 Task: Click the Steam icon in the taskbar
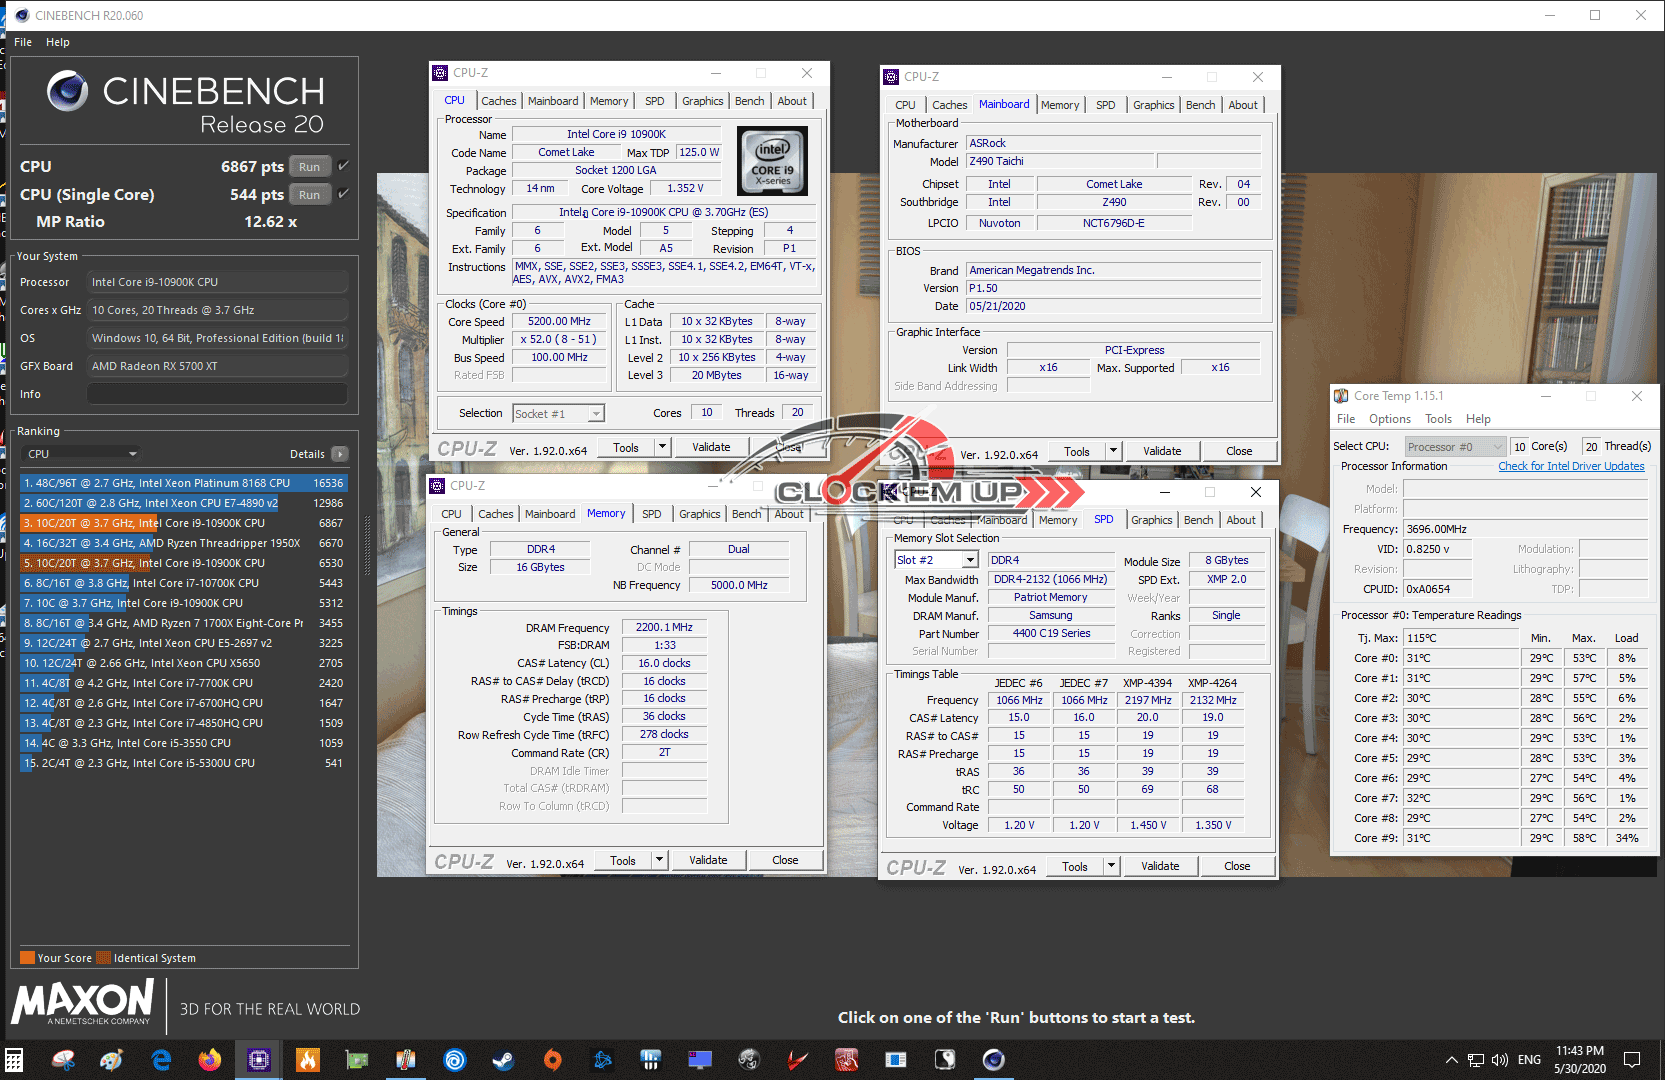[x=503, y=1060]
